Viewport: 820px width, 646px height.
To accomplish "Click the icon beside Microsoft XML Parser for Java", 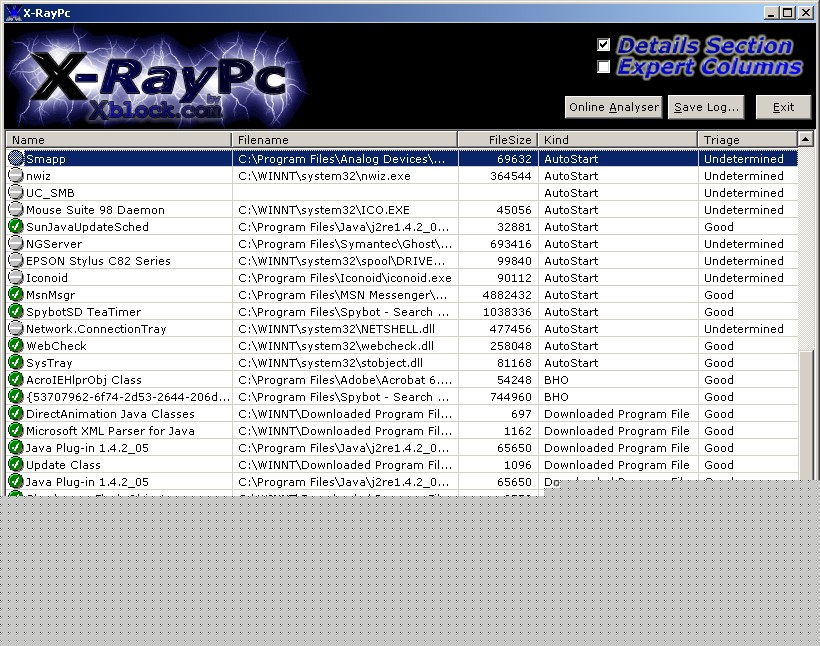I will point(16,430).
